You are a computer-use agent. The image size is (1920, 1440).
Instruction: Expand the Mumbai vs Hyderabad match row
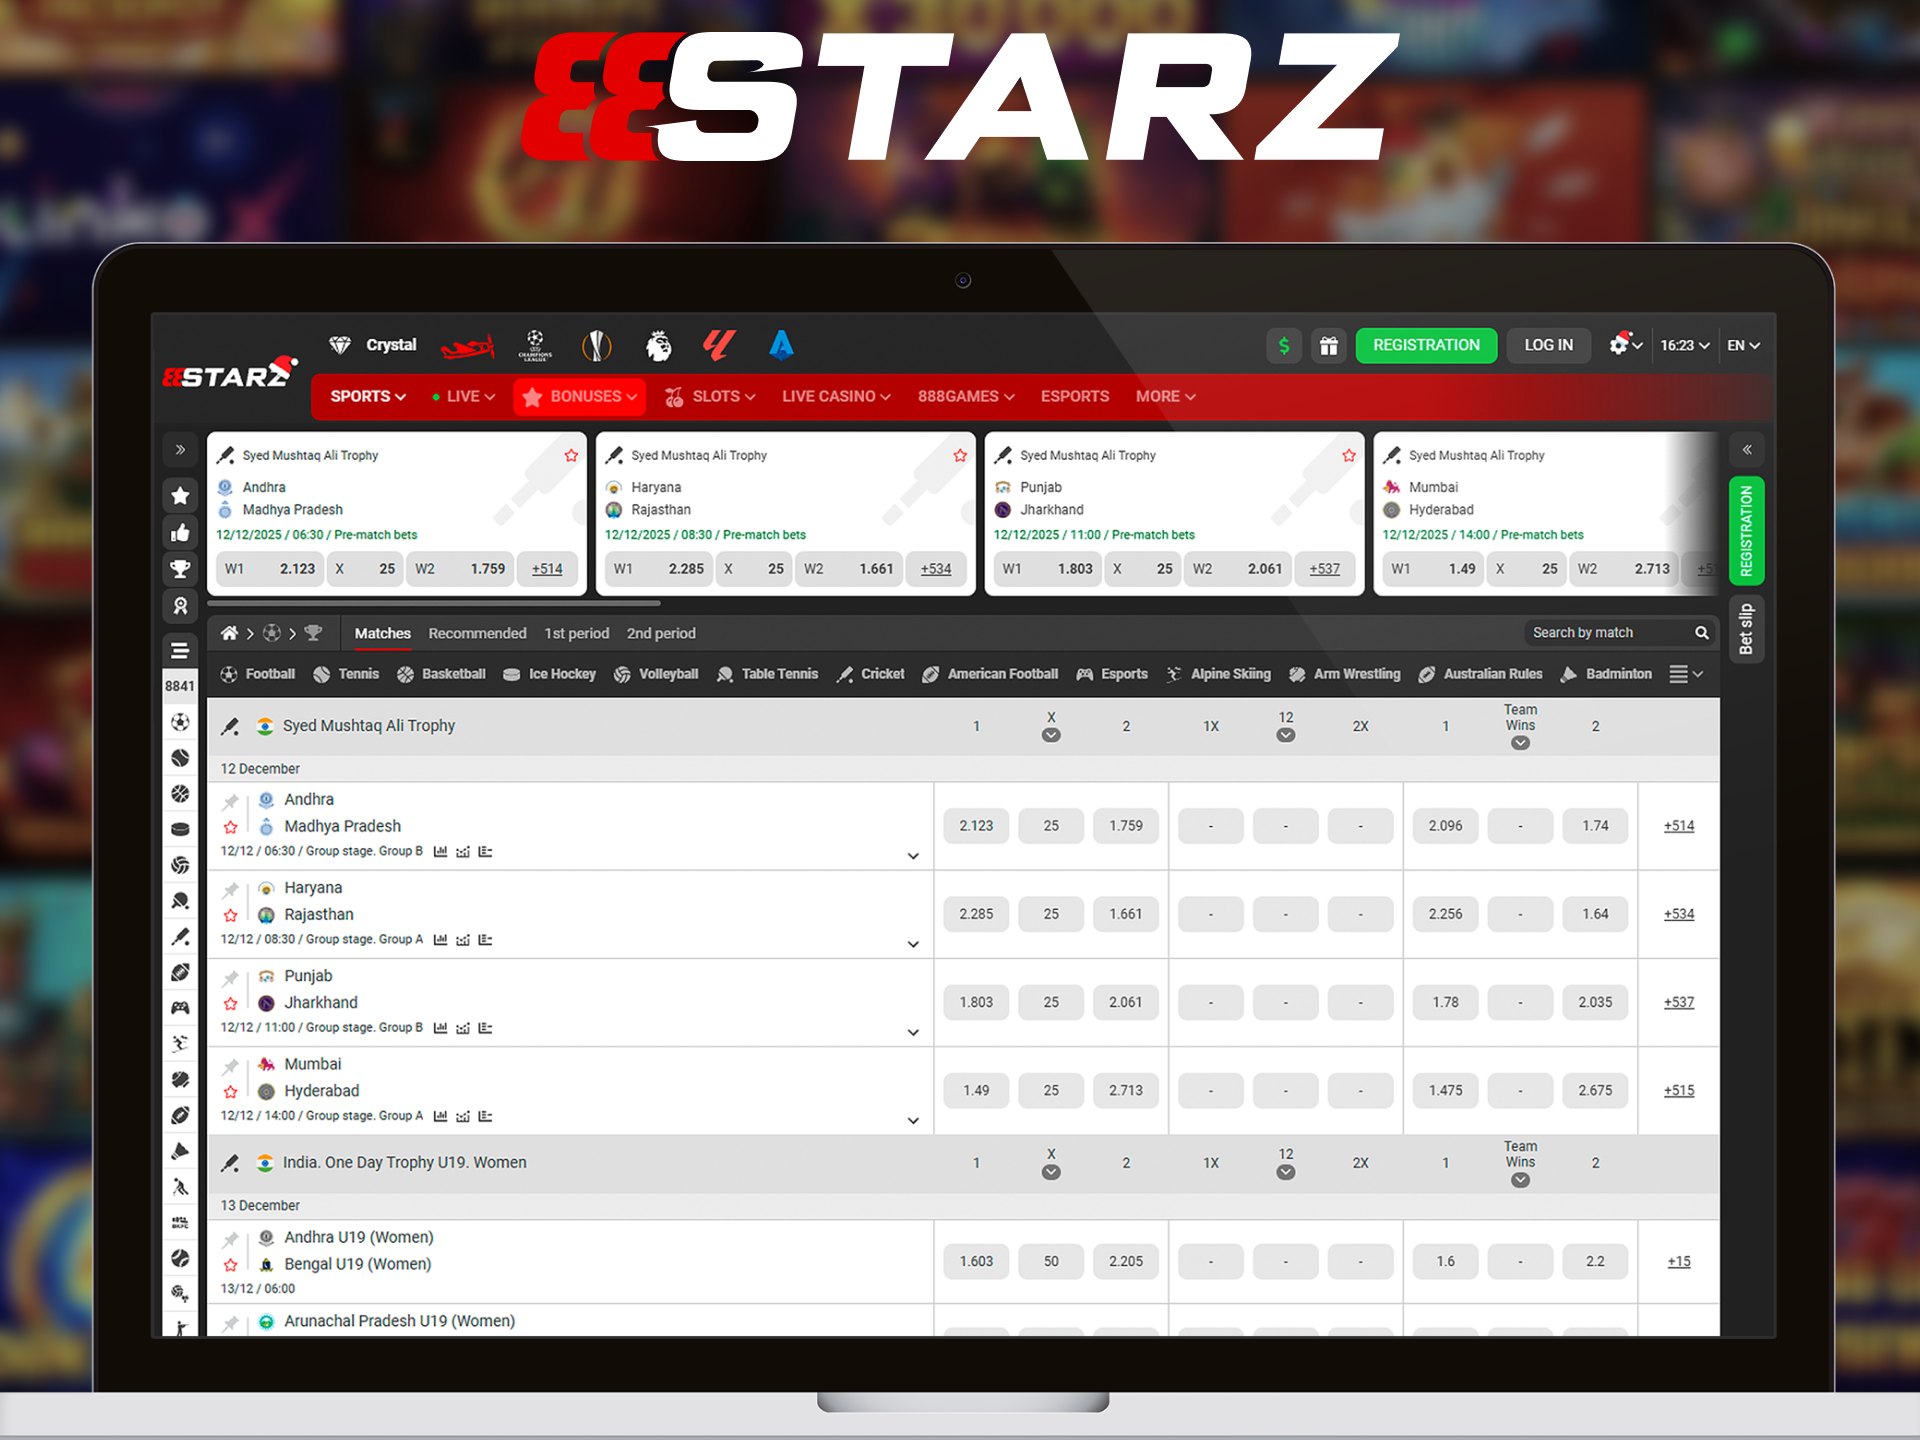[912, 1120]
